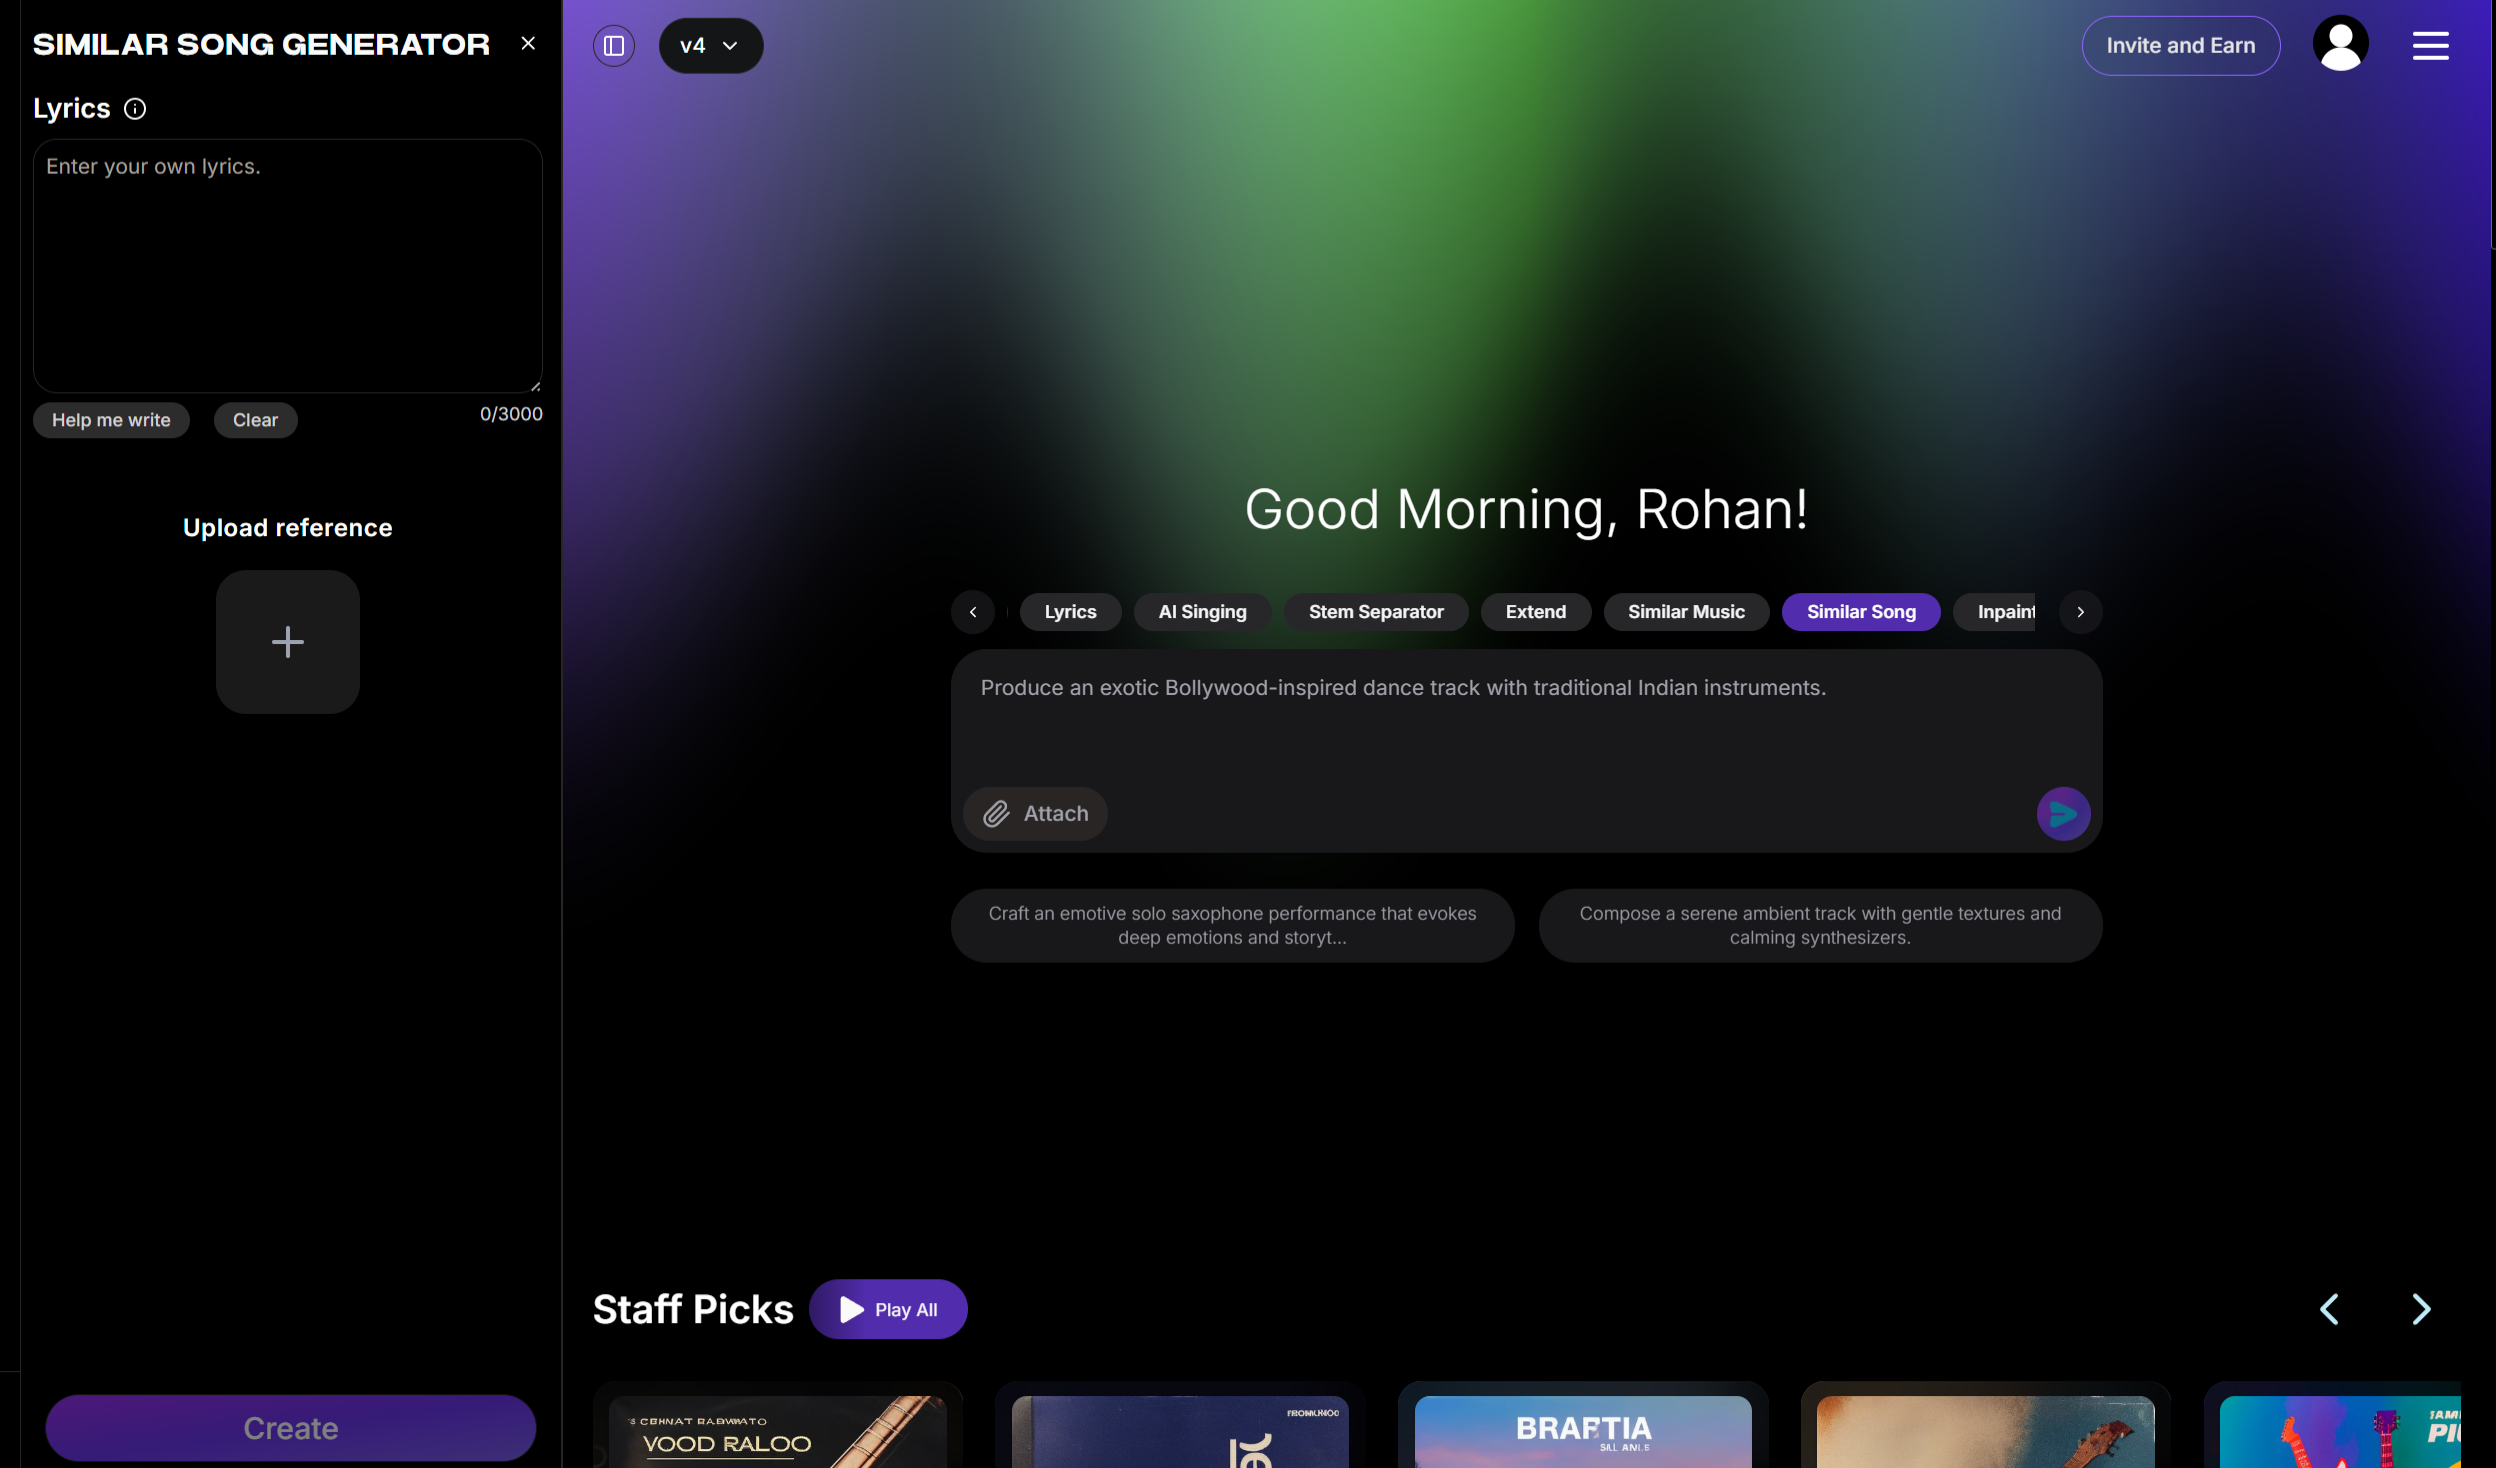Select the Stem Separator tab
The image size is (2496, 1468).
pyautogui.click(x=1376, y=611)
